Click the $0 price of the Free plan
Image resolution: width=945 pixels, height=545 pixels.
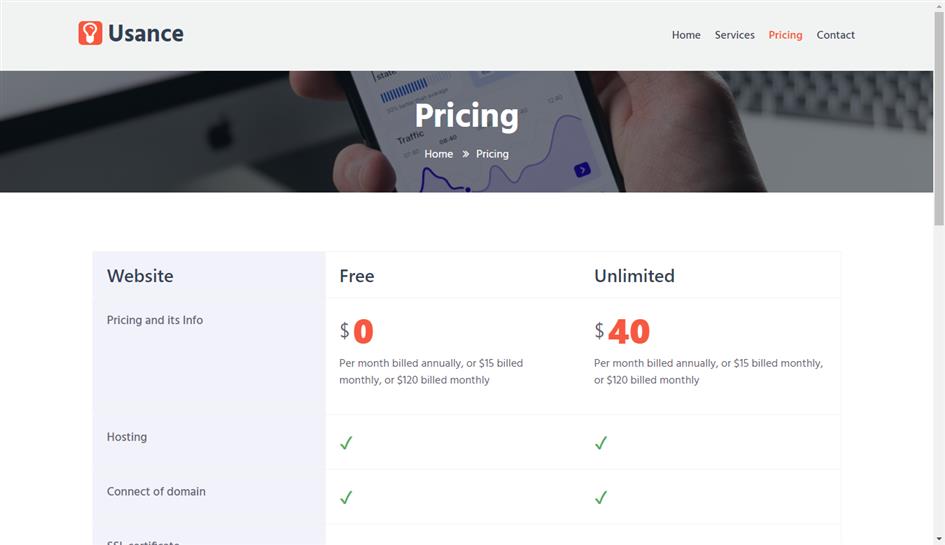click(x=357, y=331)
